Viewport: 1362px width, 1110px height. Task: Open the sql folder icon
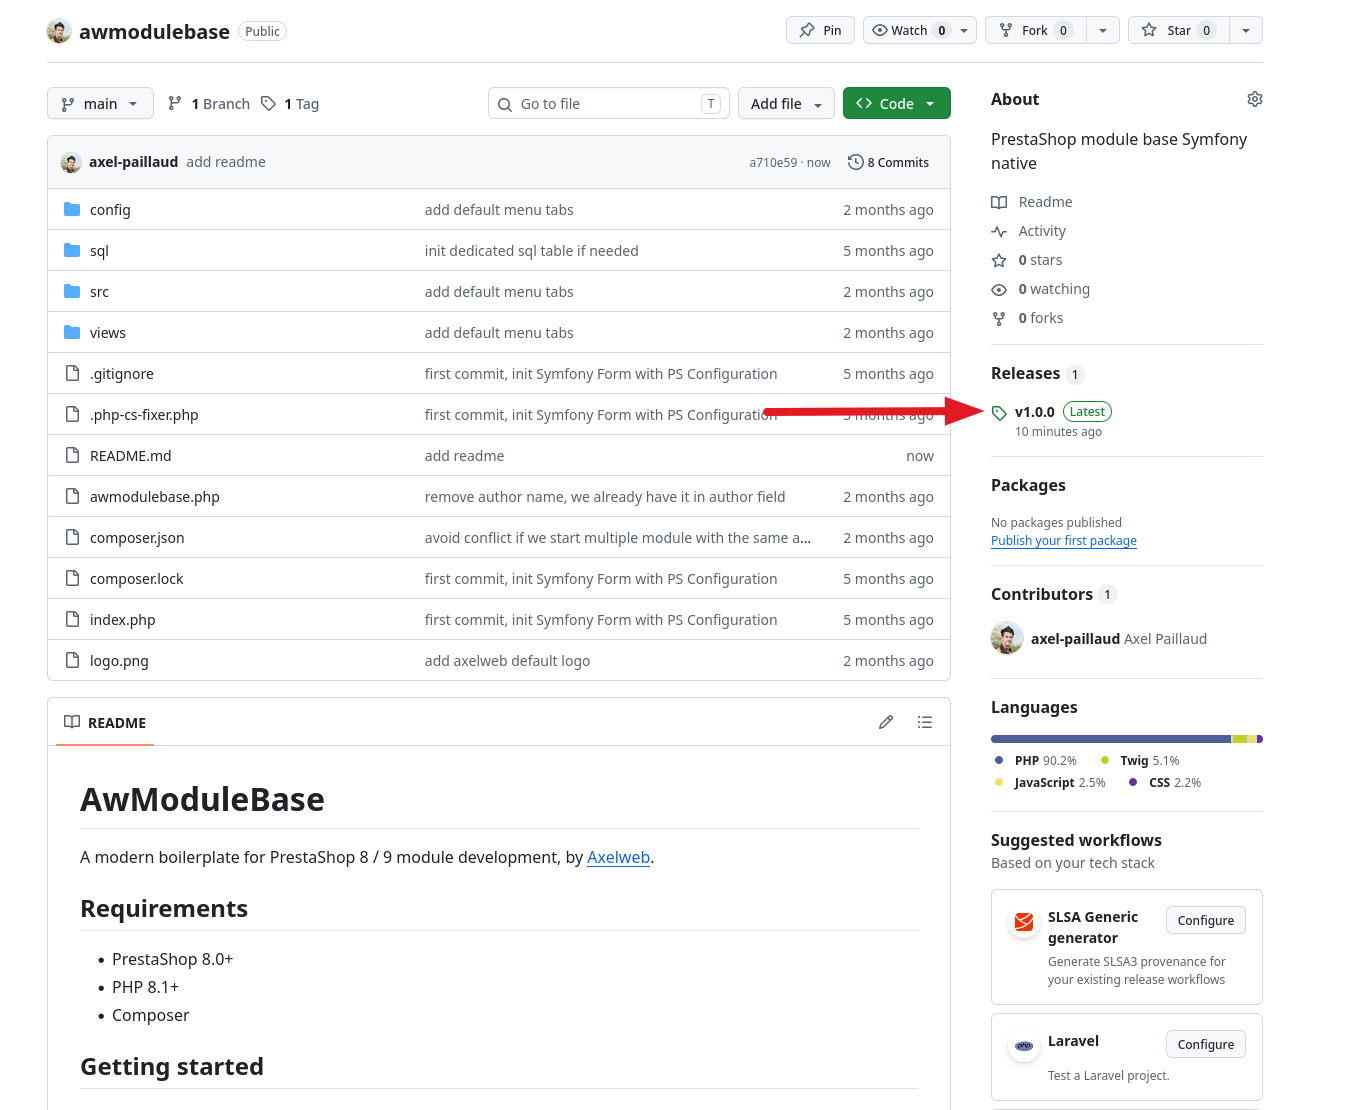point(72,250)
